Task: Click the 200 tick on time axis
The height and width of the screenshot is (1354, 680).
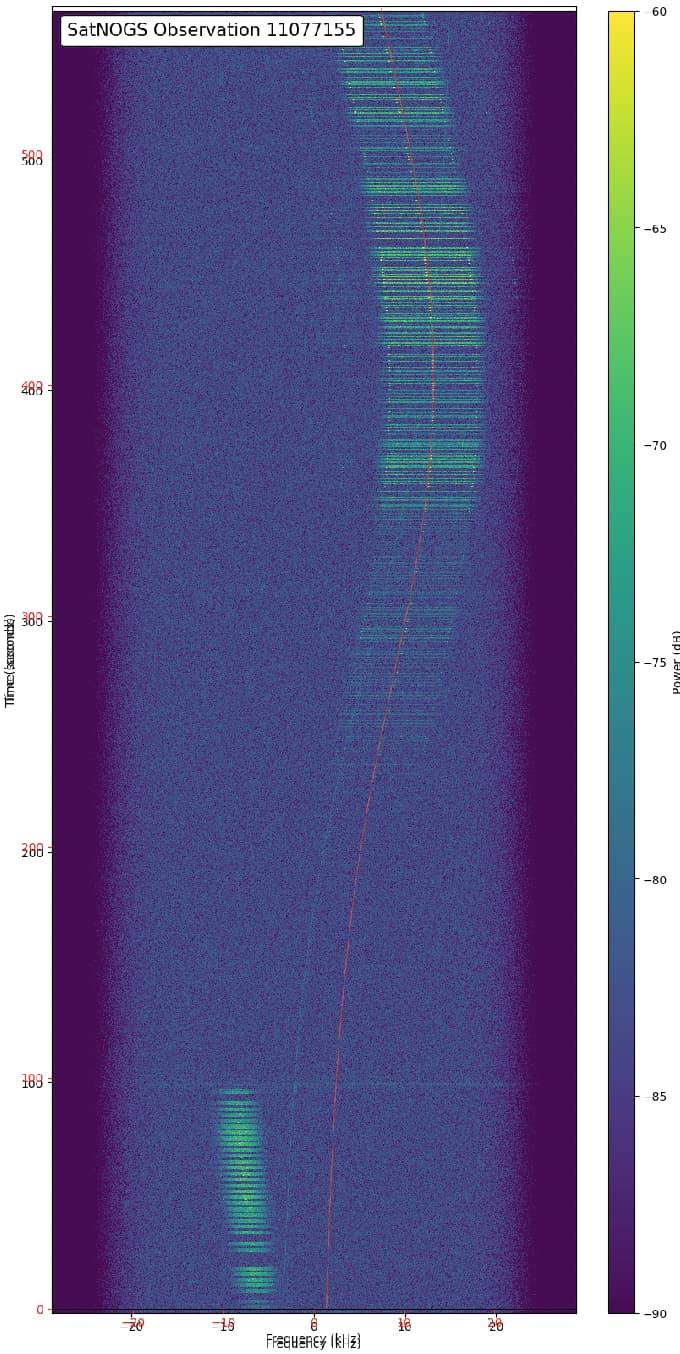Action: pos(32,851)
